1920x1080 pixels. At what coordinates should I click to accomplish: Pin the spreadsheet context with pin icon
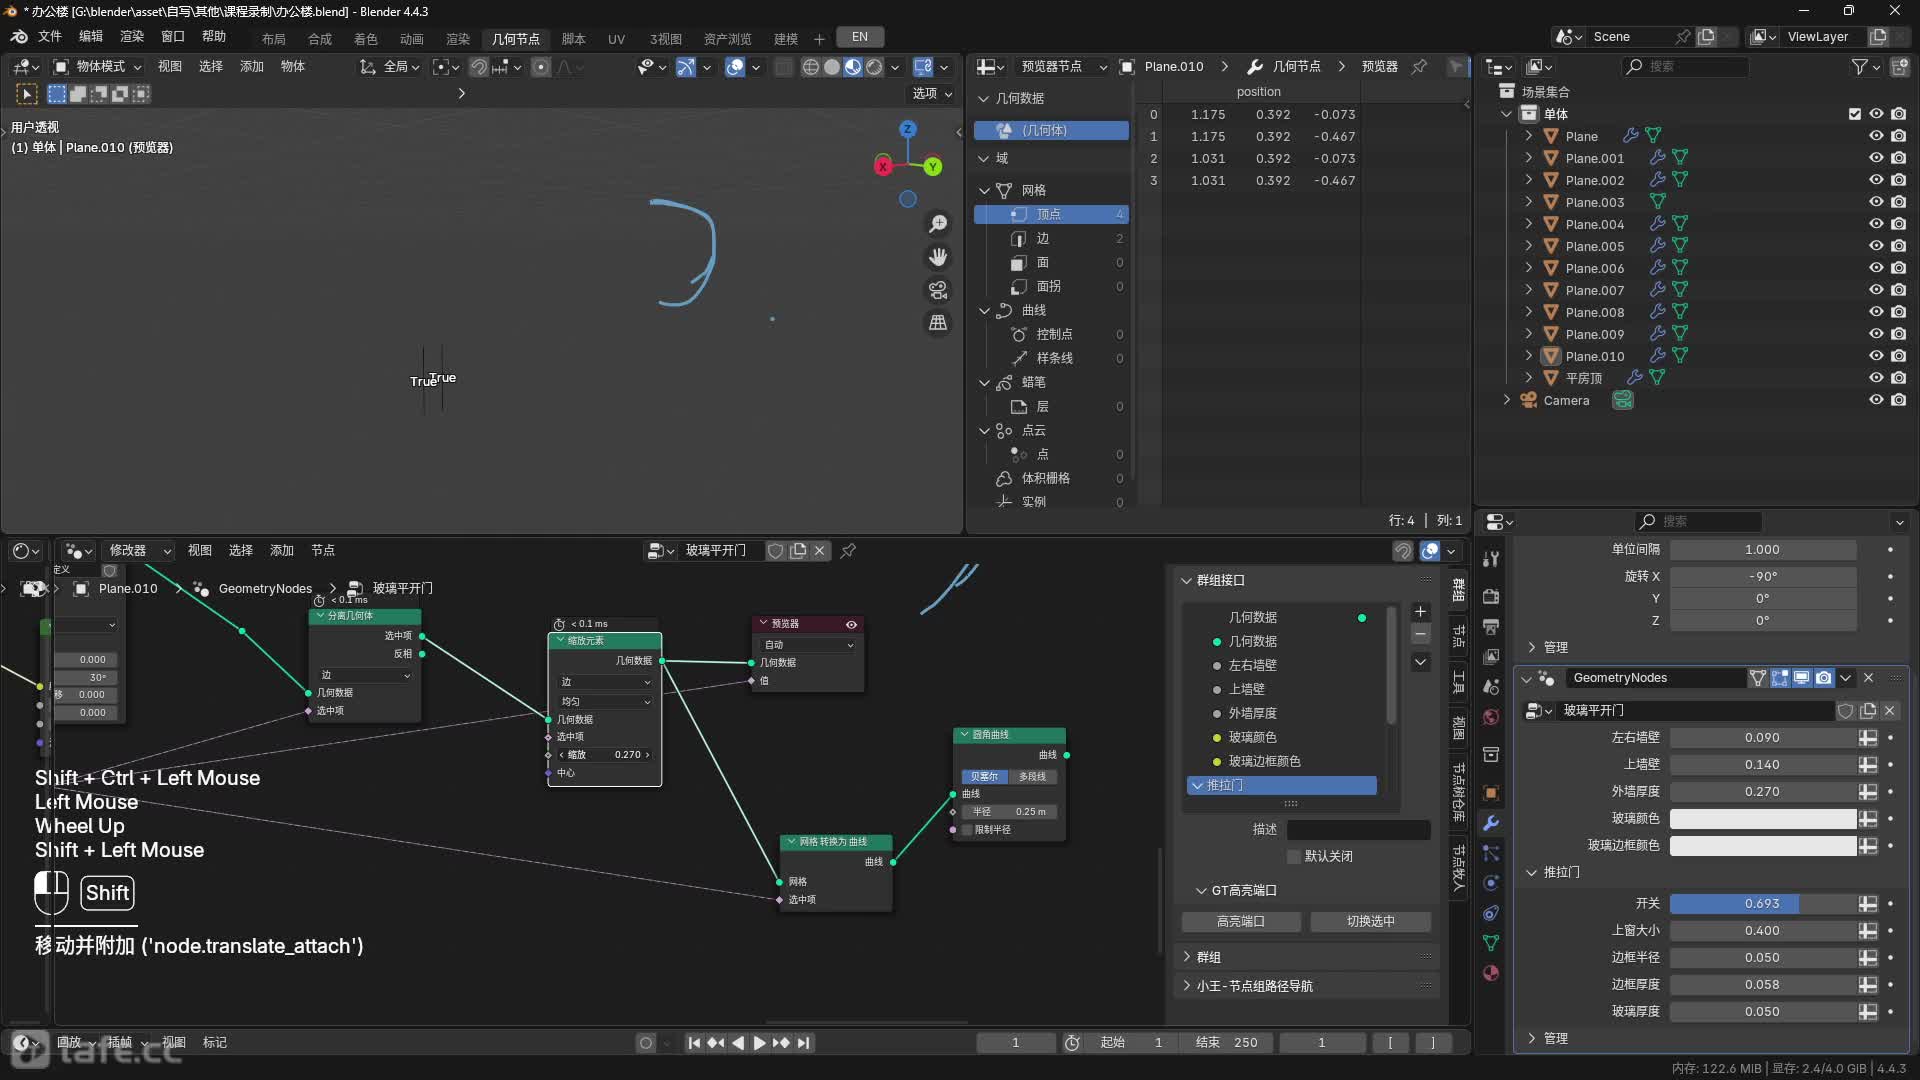(x=1419, y=67)
